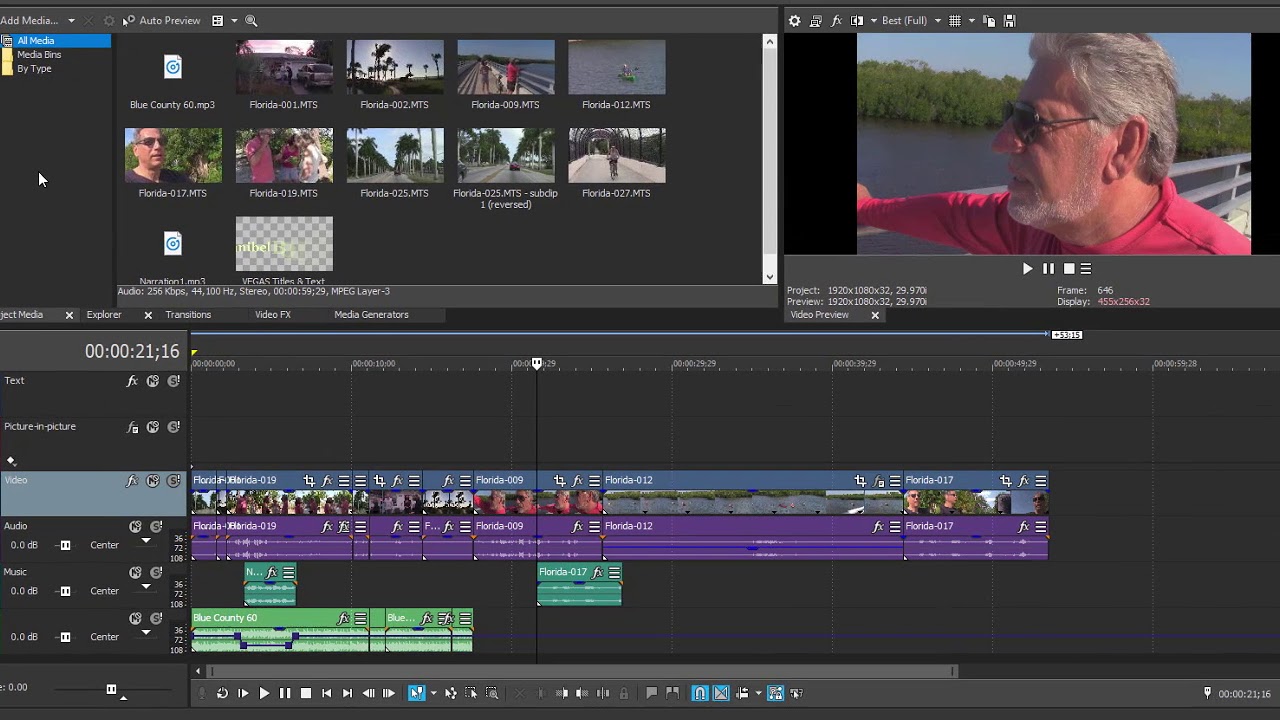Adjust Audio track volume fader
This screenshot has height=720, width=1280.
(x=65, y=546)
